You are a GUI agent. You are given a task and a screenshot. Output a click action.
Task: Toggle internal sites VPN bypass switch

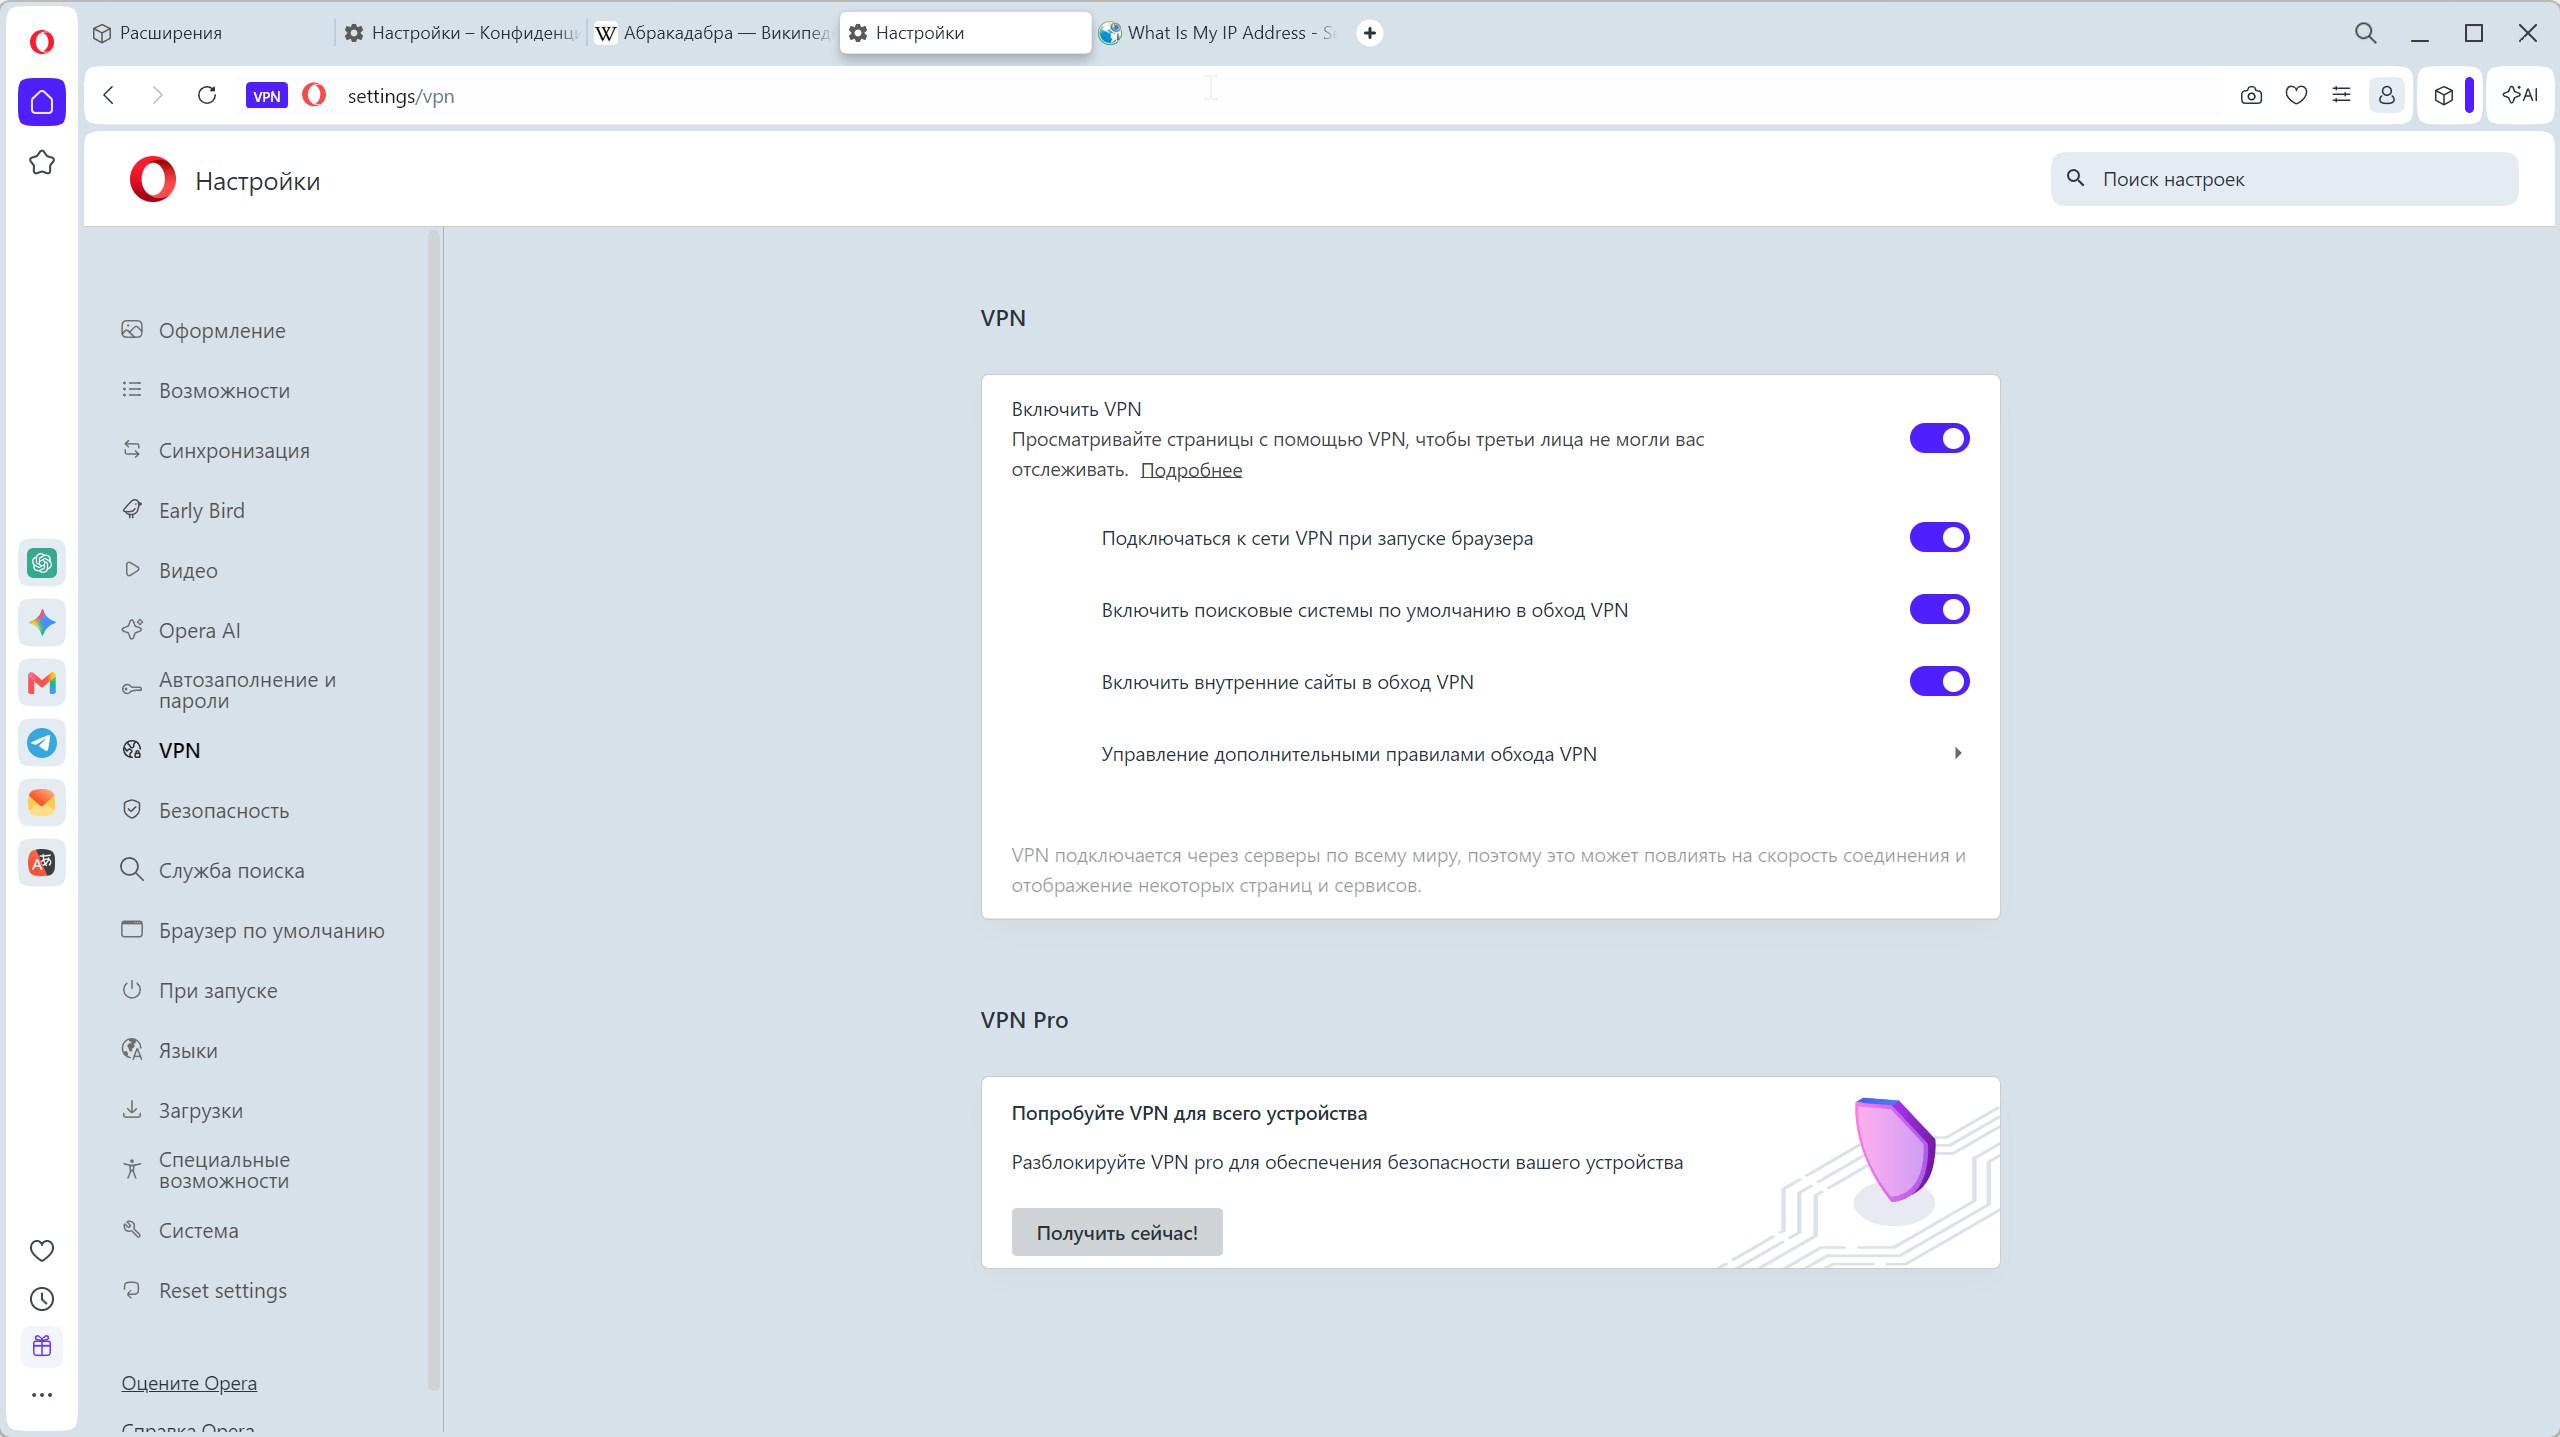1939,681
